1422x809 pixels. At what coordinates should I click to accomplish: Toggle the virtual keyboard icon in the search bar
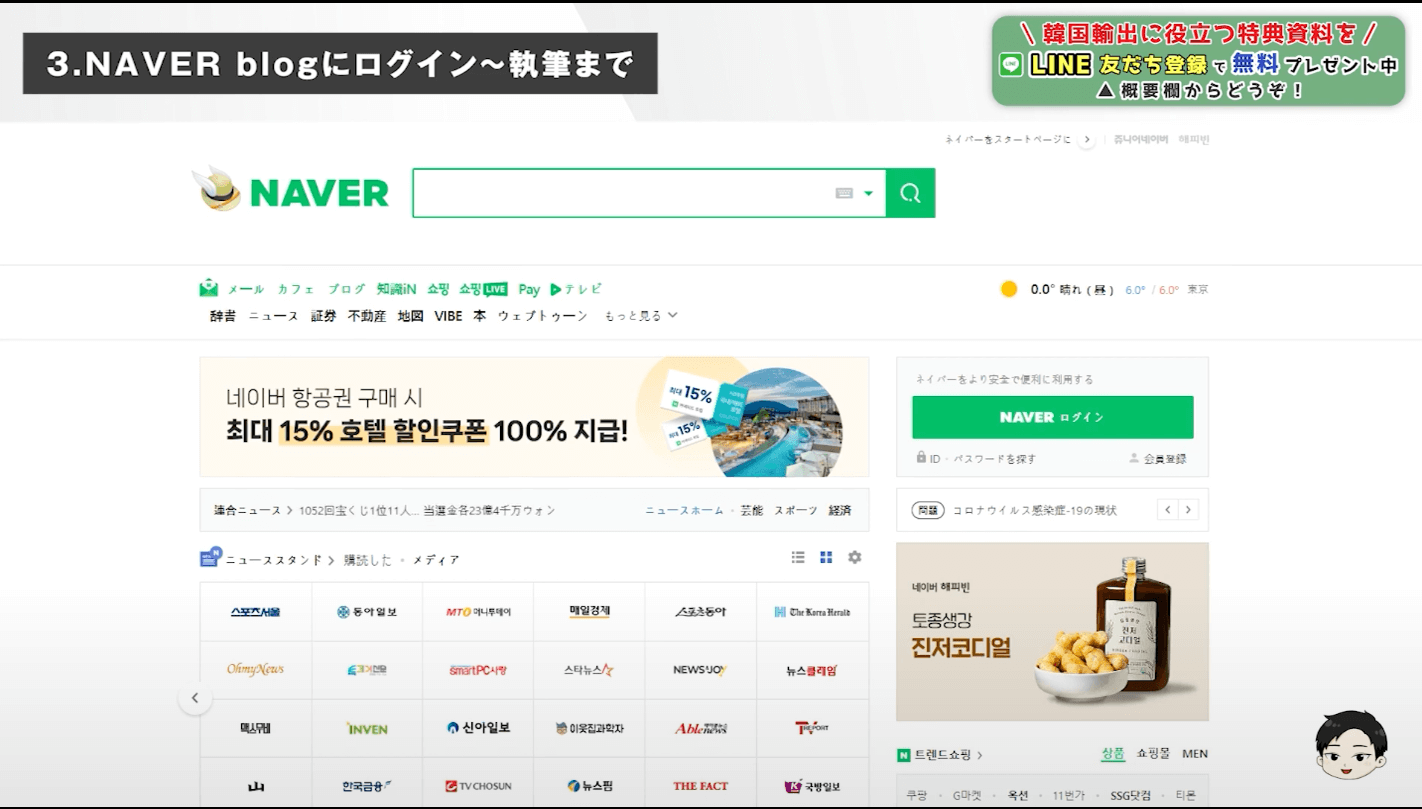(x=846, y=192)
